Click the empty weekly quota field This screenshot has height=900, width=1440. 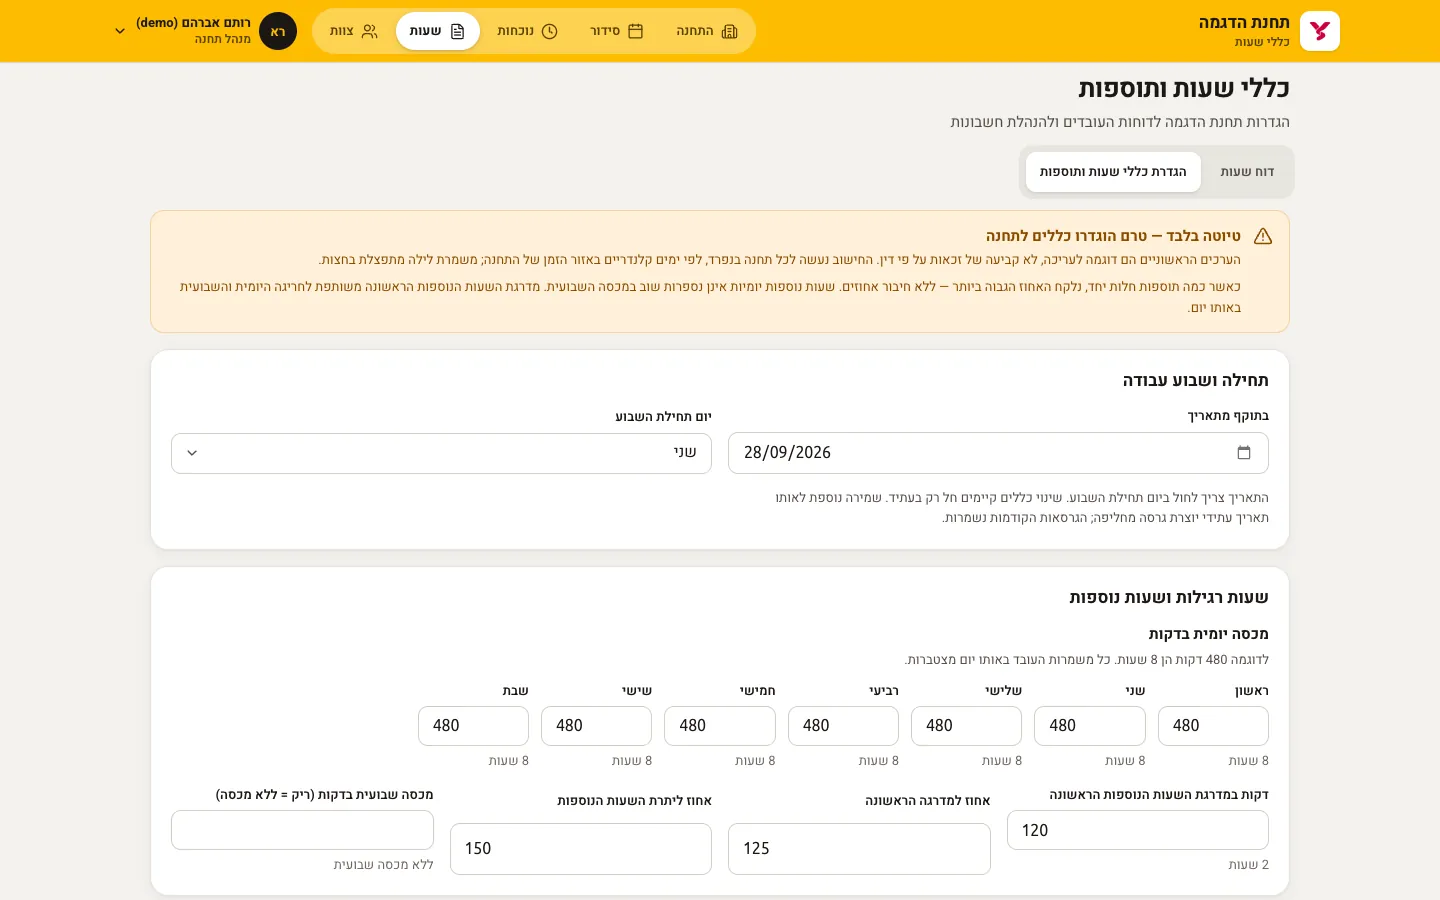click(x=302, y=830)
